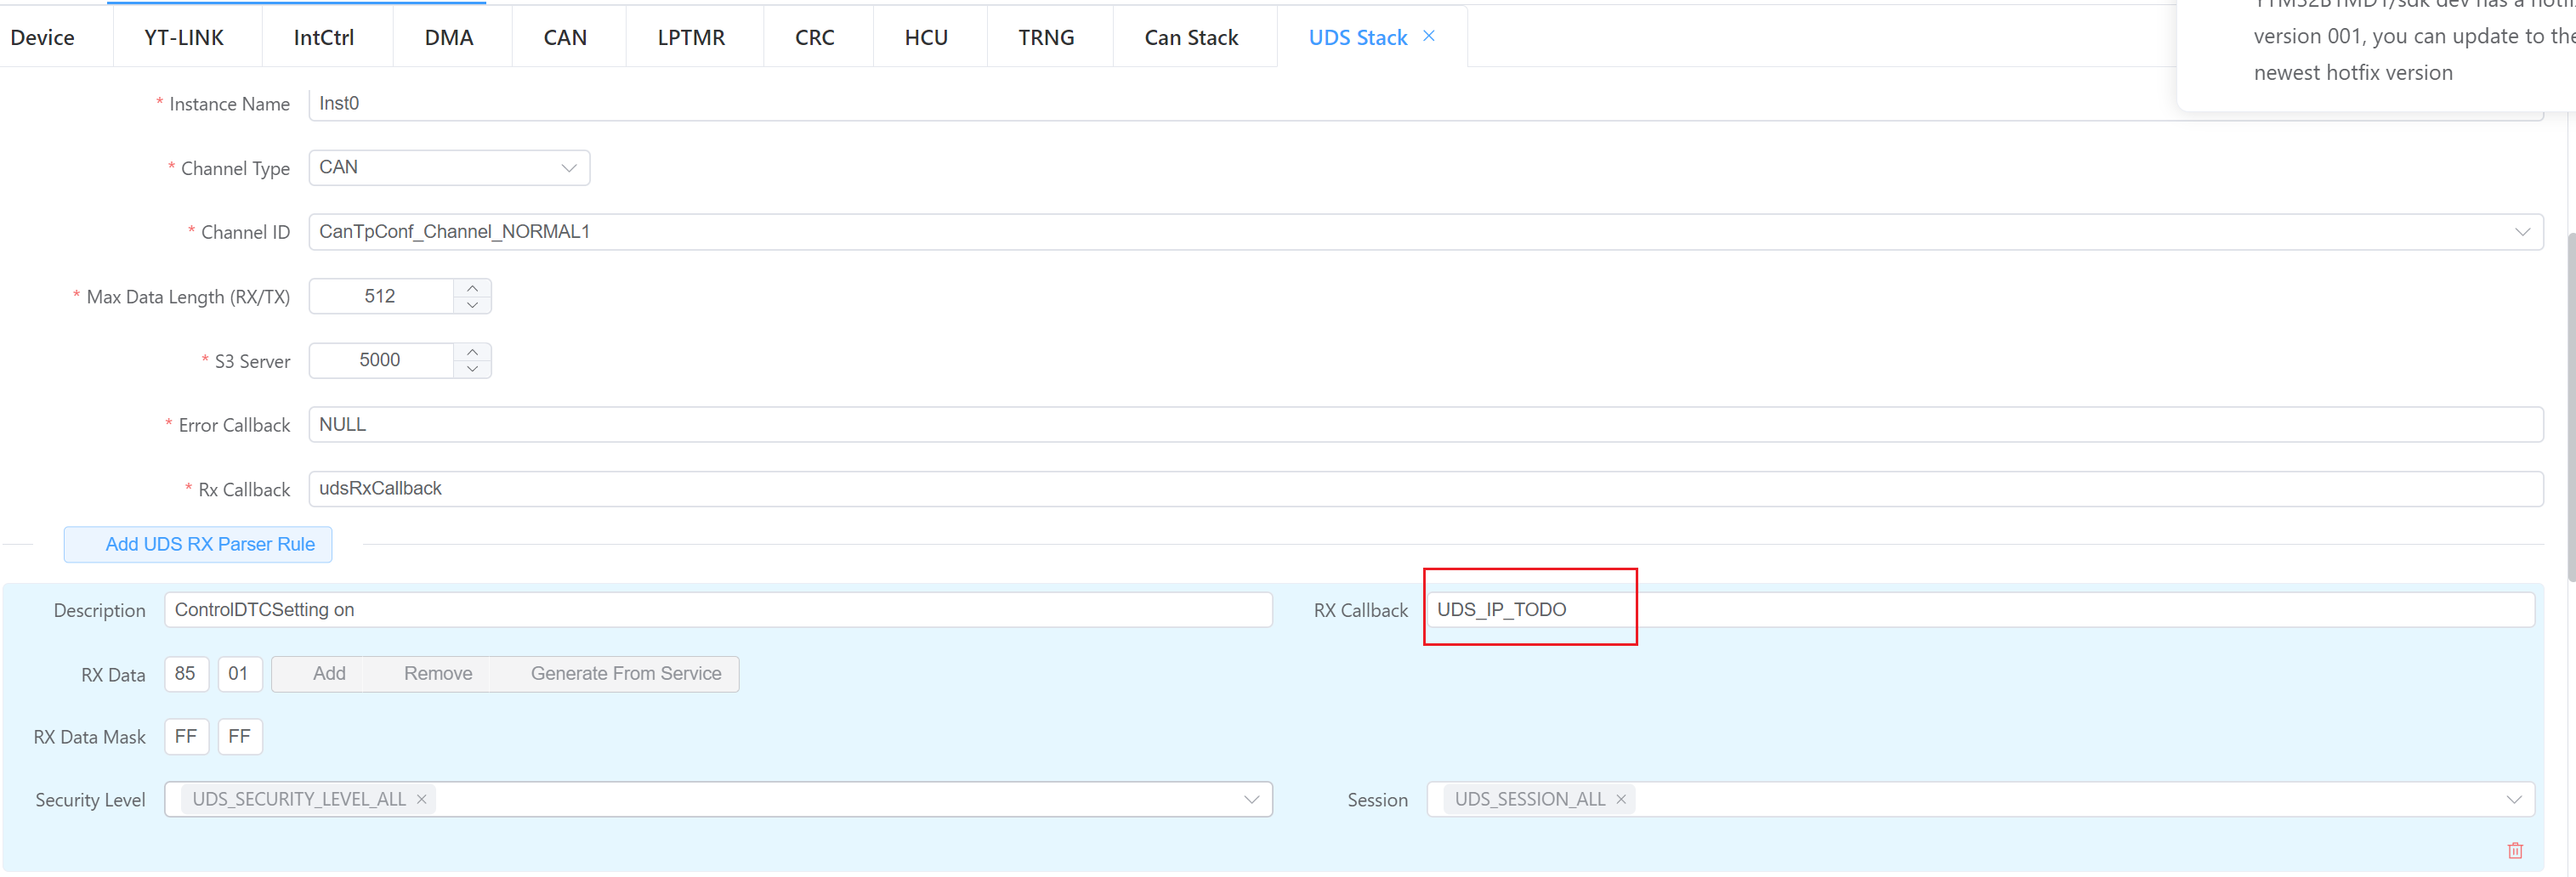Remove UDS_SECURITY_LEVEL_ALL tag

pyautogui.click(x=422, y=799)
